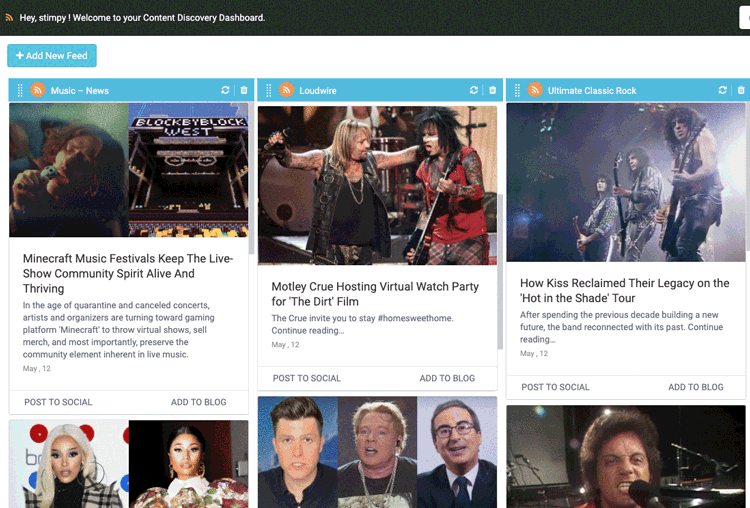The image size is (750, 508).
Task: Click the Minecraft article summary paragraph
Action: pos(119,330)
